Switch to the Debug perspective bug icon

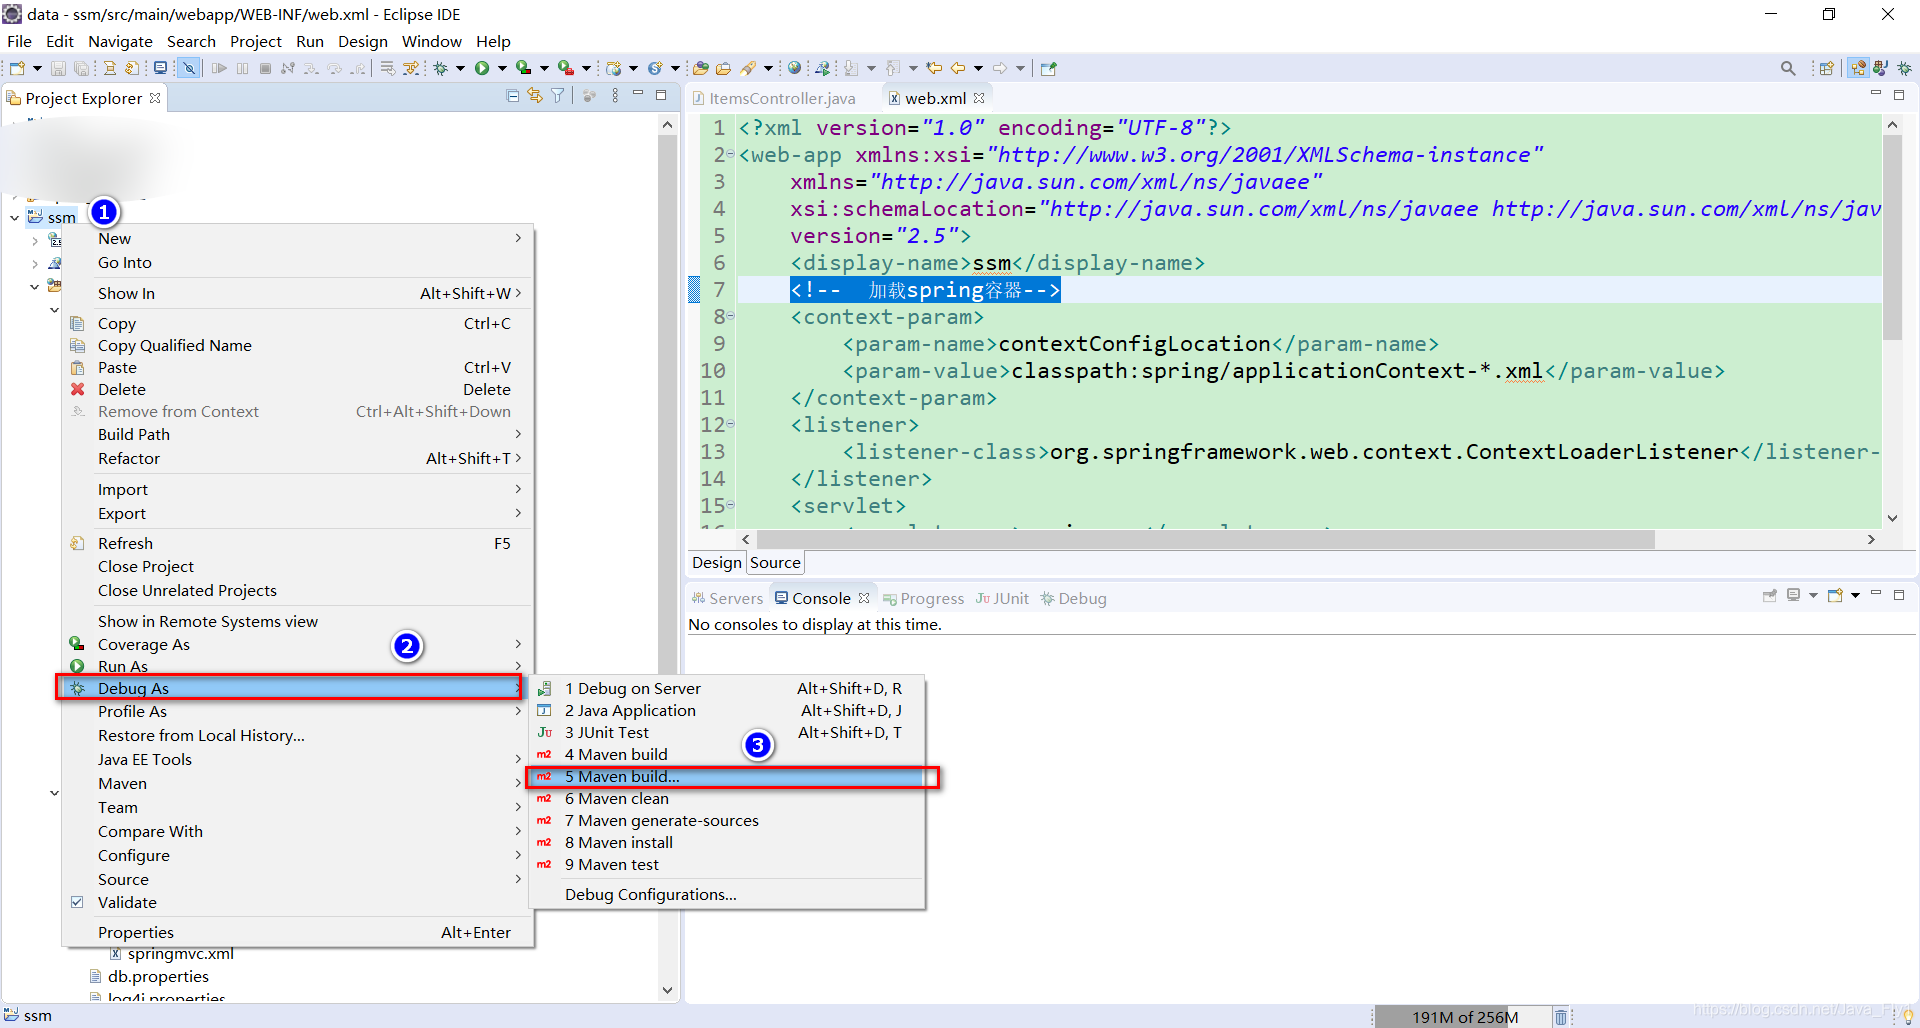pyautogui.click(x=1904, y=68)
